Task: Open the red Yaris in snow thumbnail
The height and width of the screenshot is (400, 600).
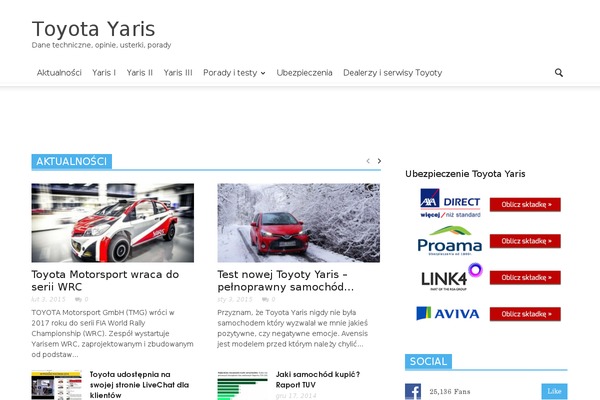Action: [x=298, y=223]
